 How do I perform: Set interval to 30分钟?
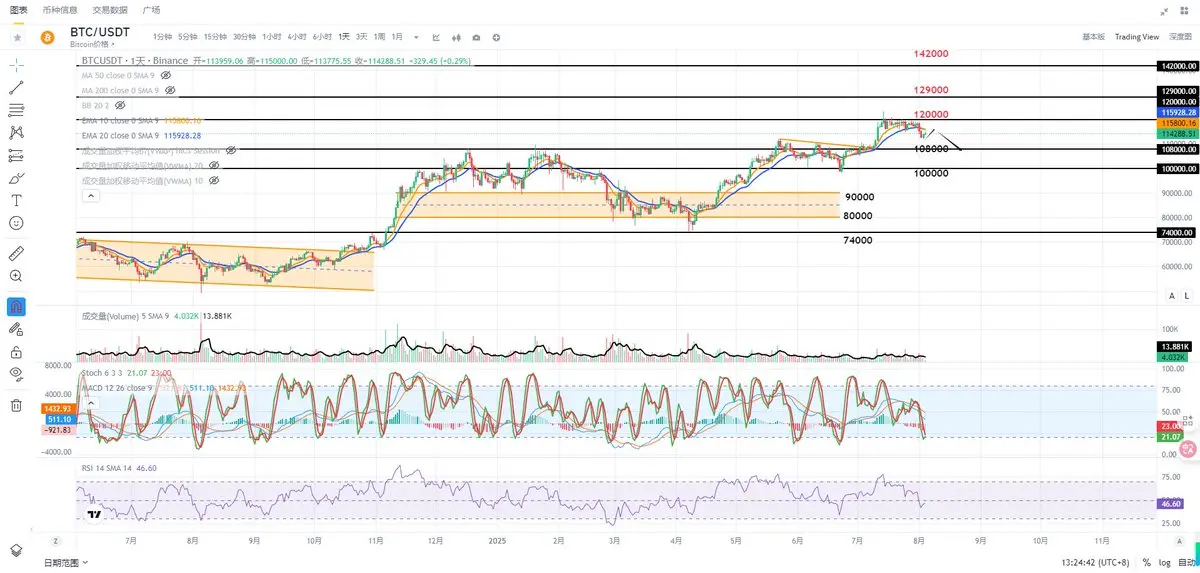click(x=244, y=37)
